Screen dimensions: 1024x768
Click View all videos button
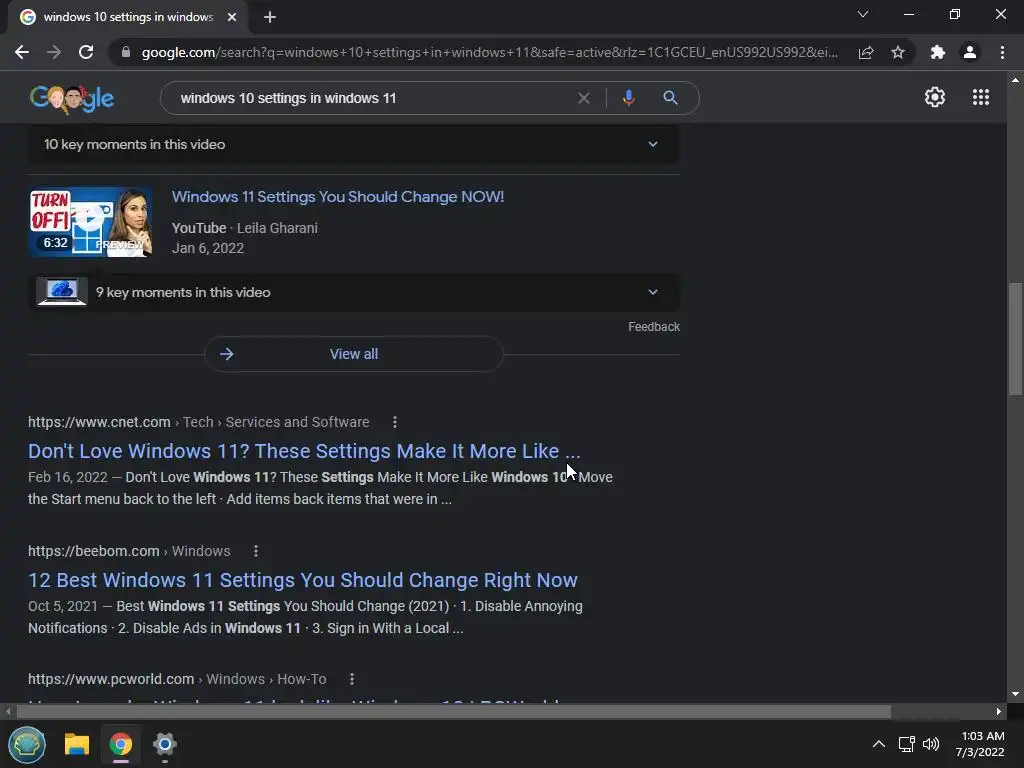[354, 354]
